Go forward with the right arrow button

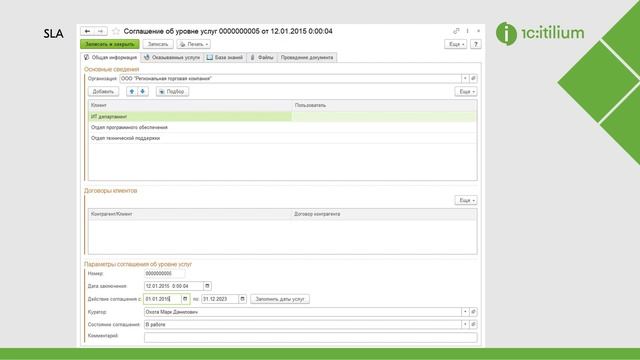100,31
